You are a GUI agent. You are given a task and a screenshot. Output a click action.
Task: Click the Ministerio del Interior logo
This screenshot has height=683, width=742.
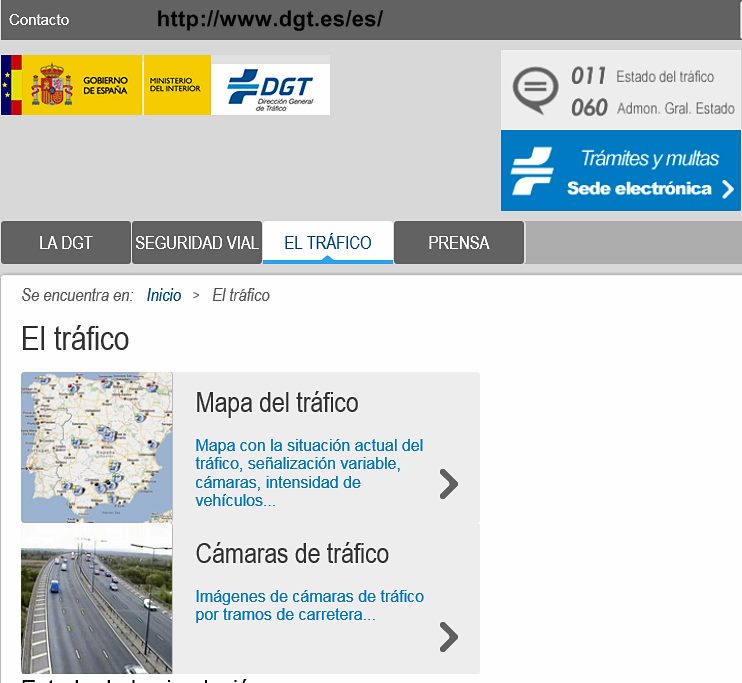pos(177,85)
